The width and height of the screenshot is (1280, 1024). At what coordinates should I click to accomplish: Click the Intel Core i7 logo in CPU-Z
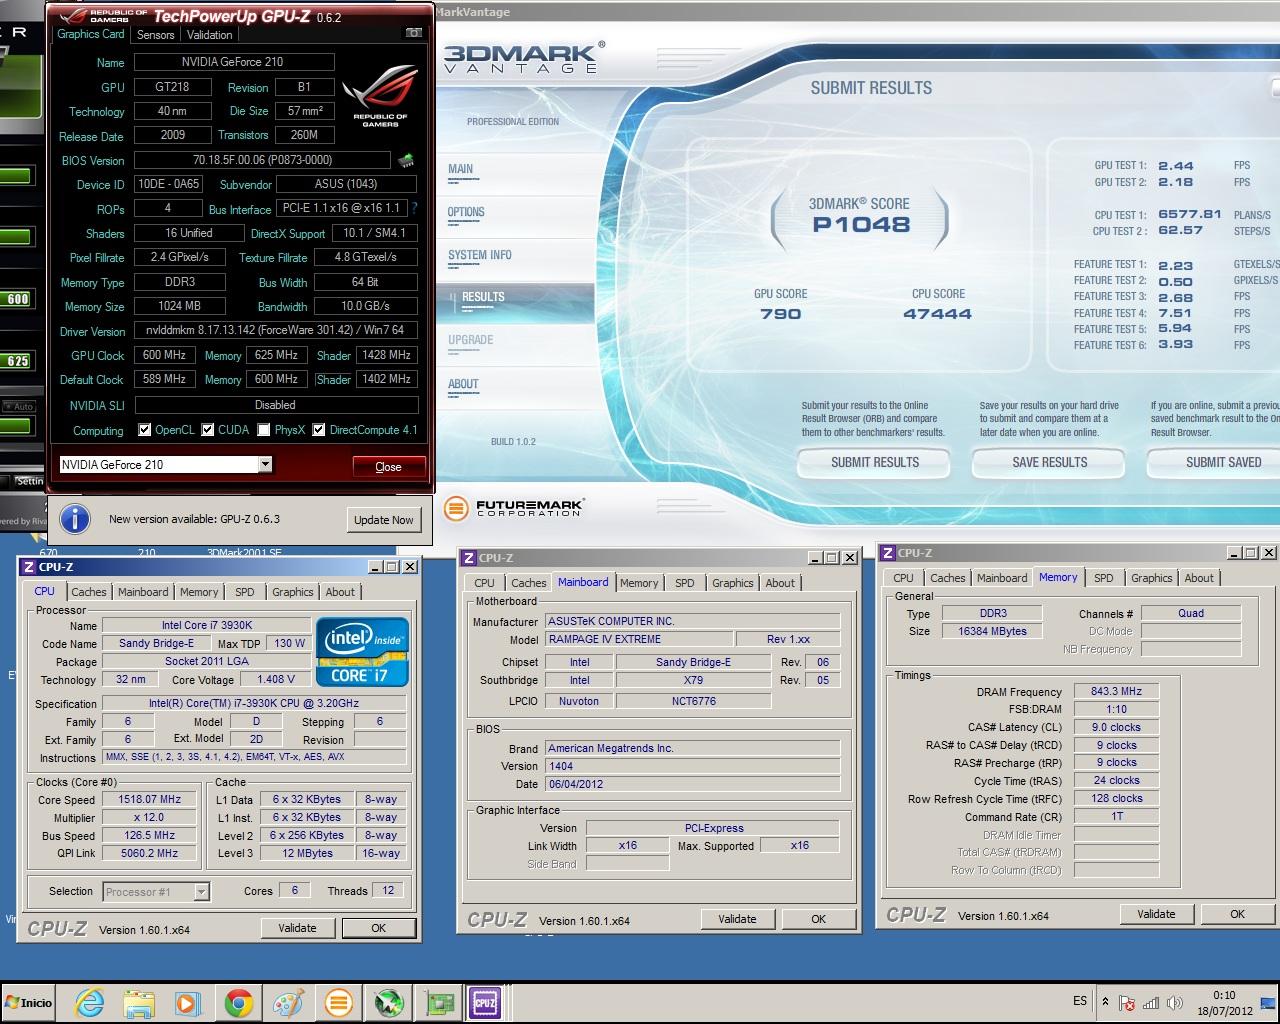coord(362,651)
